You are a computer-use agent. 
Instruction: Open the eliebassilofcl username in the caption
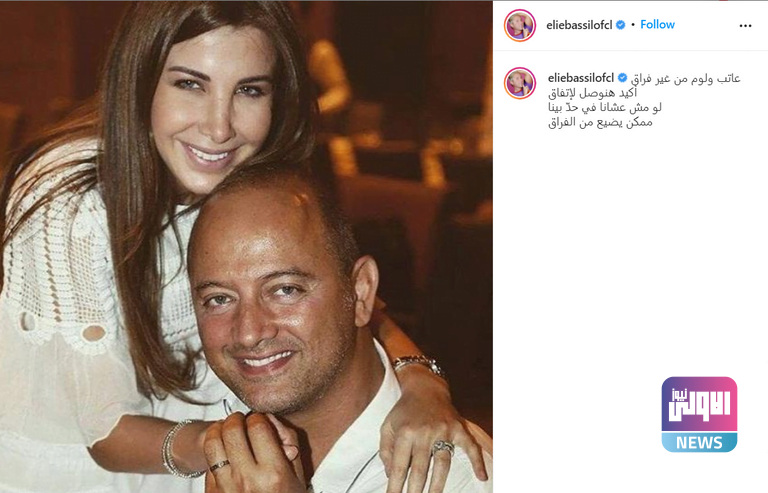(x=581, y=78)
